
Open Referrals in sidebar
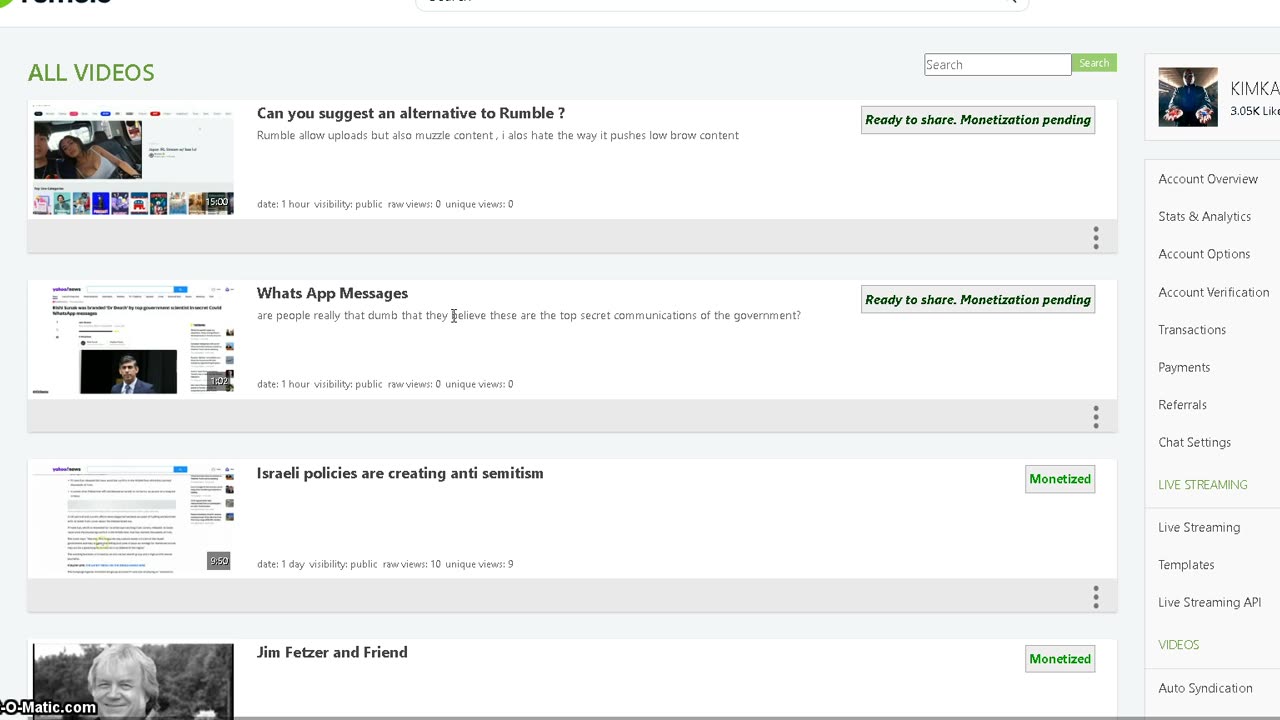[1182, 405]
